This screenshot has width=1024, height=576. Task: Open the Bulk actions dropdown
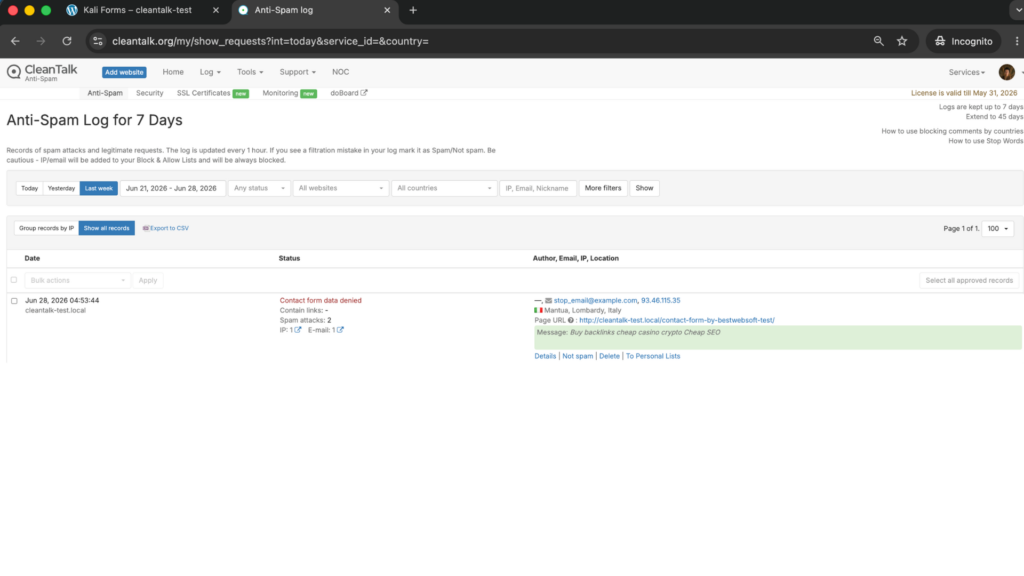coord(77,280)
